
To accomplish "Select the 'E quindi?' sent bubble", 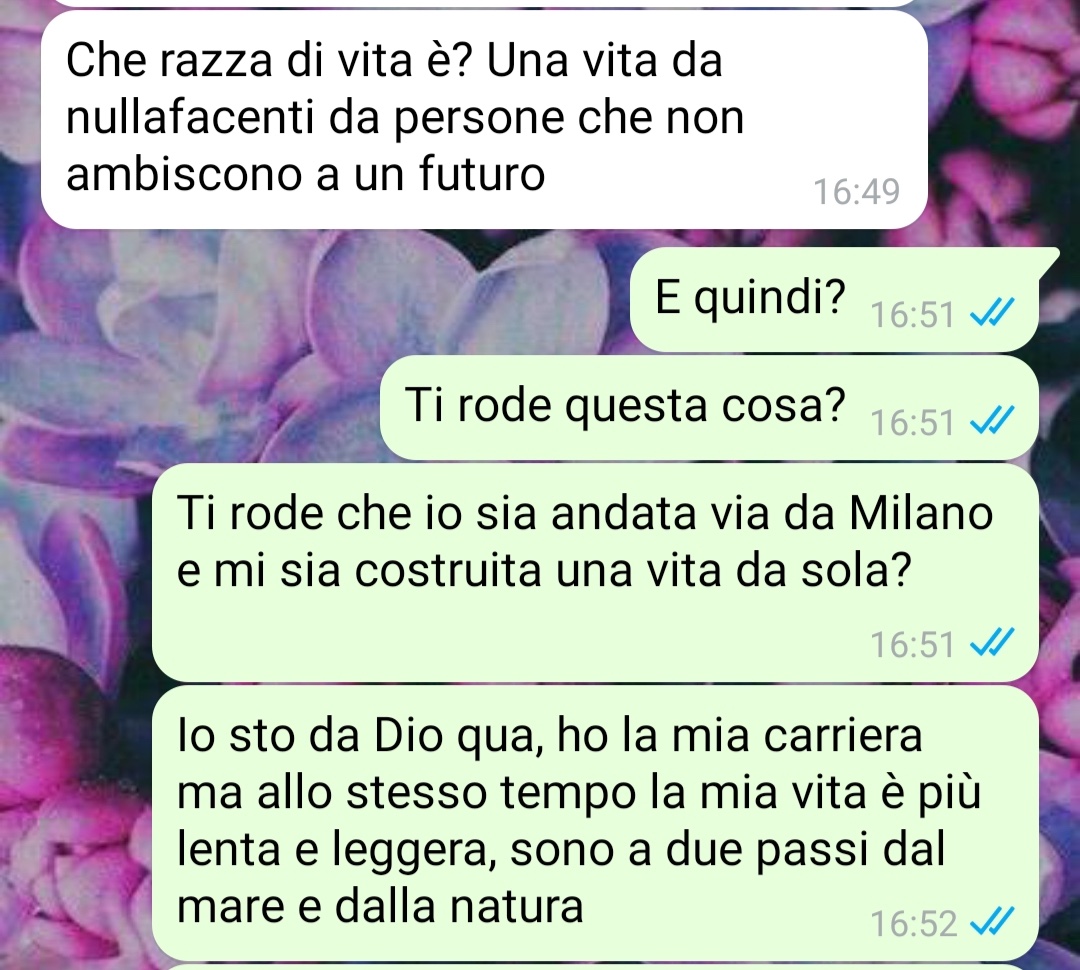I will pos(835,299).
